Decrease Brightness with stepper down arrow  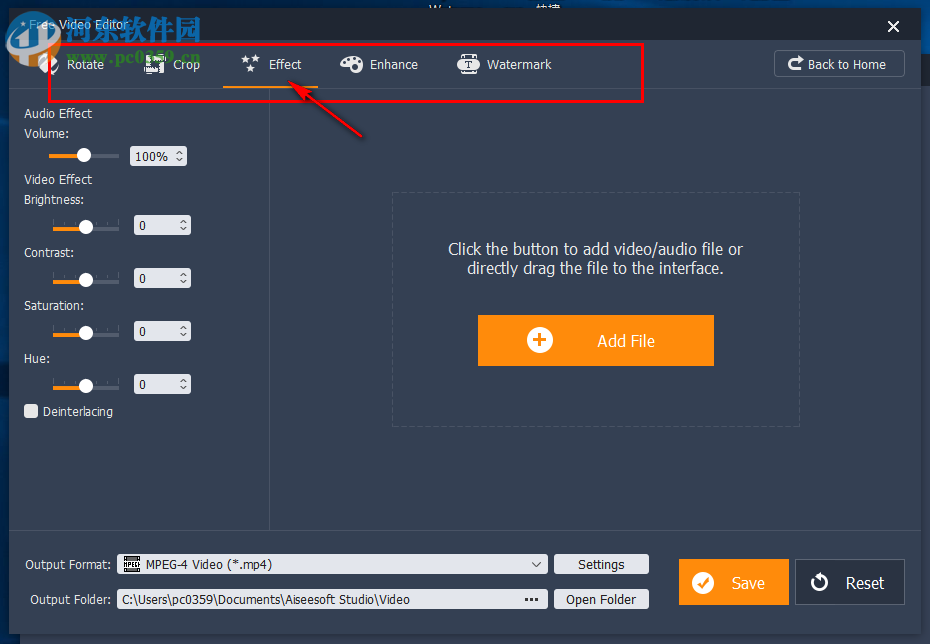coord(183,229)
